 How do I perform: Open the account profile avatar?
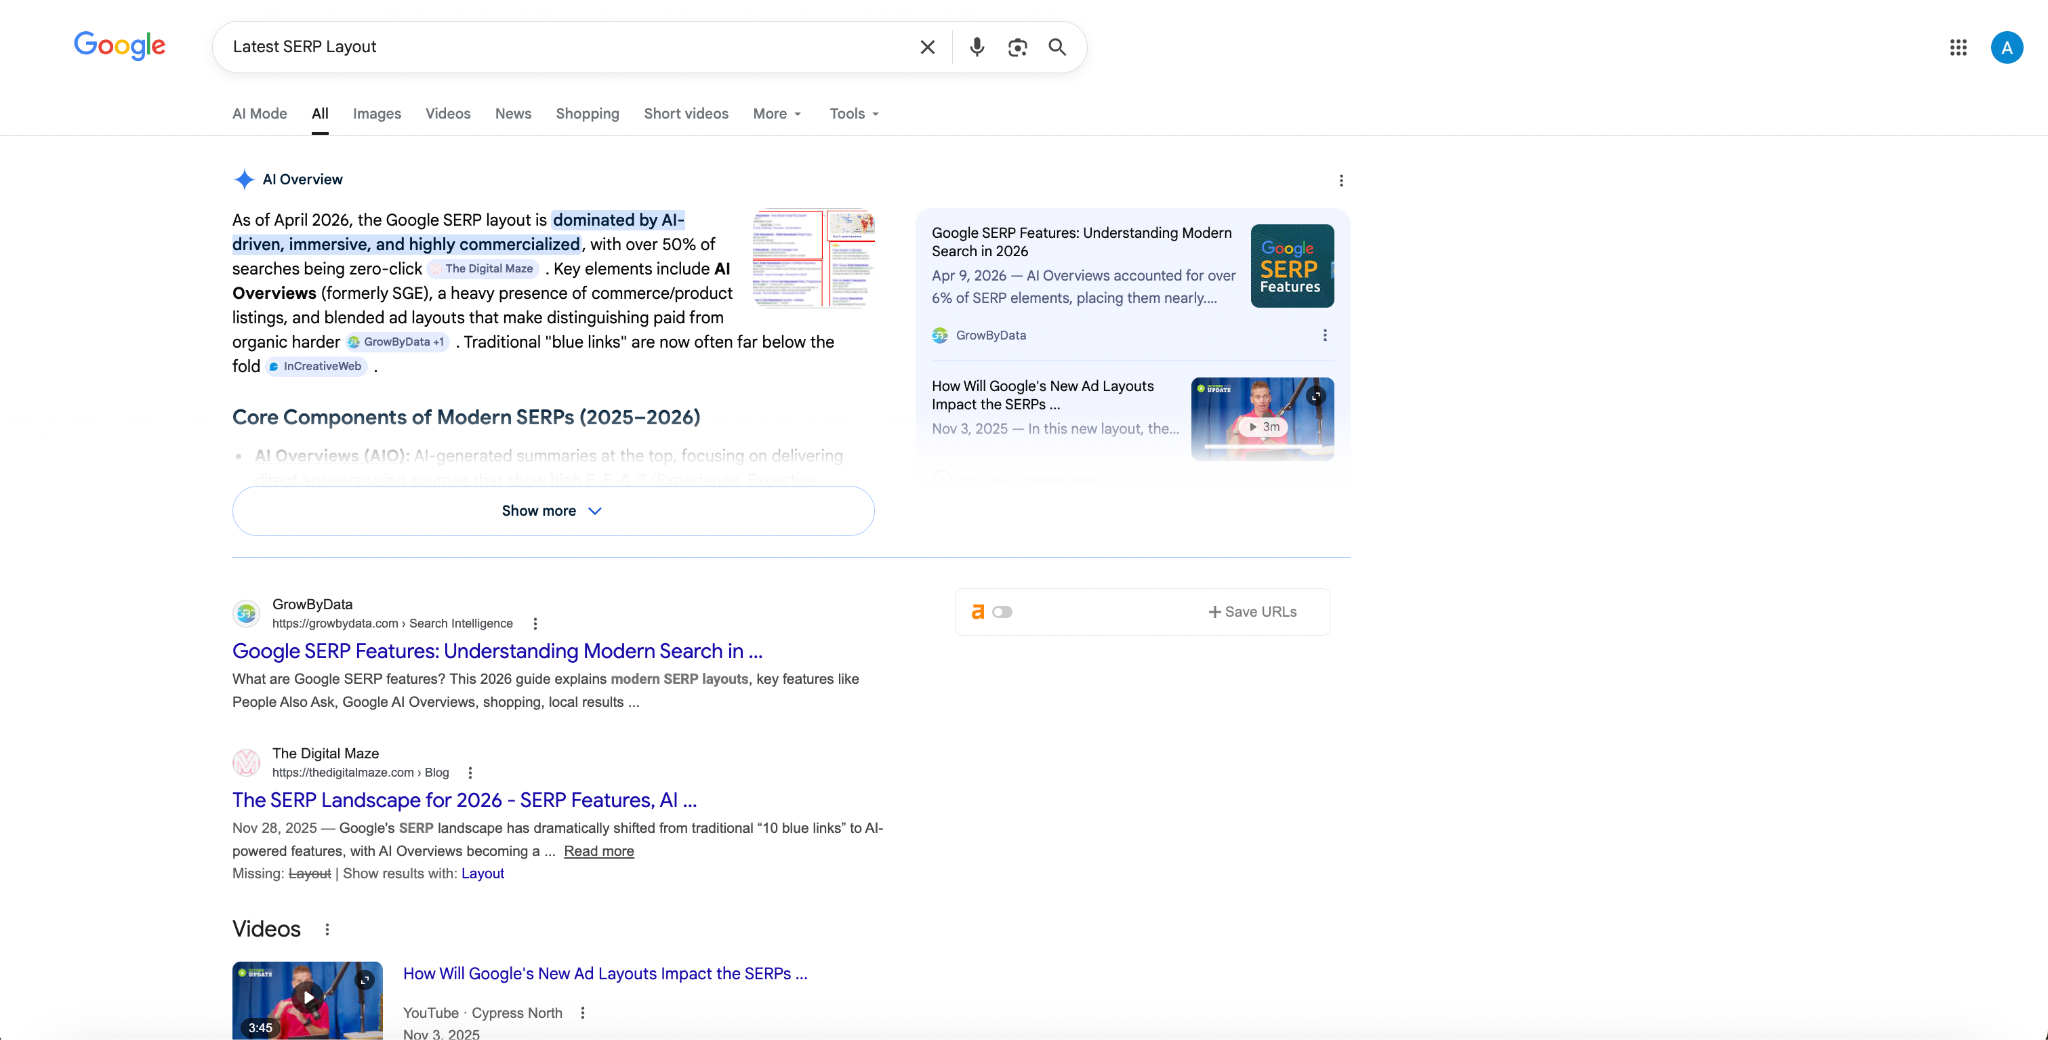(2007, 46)
